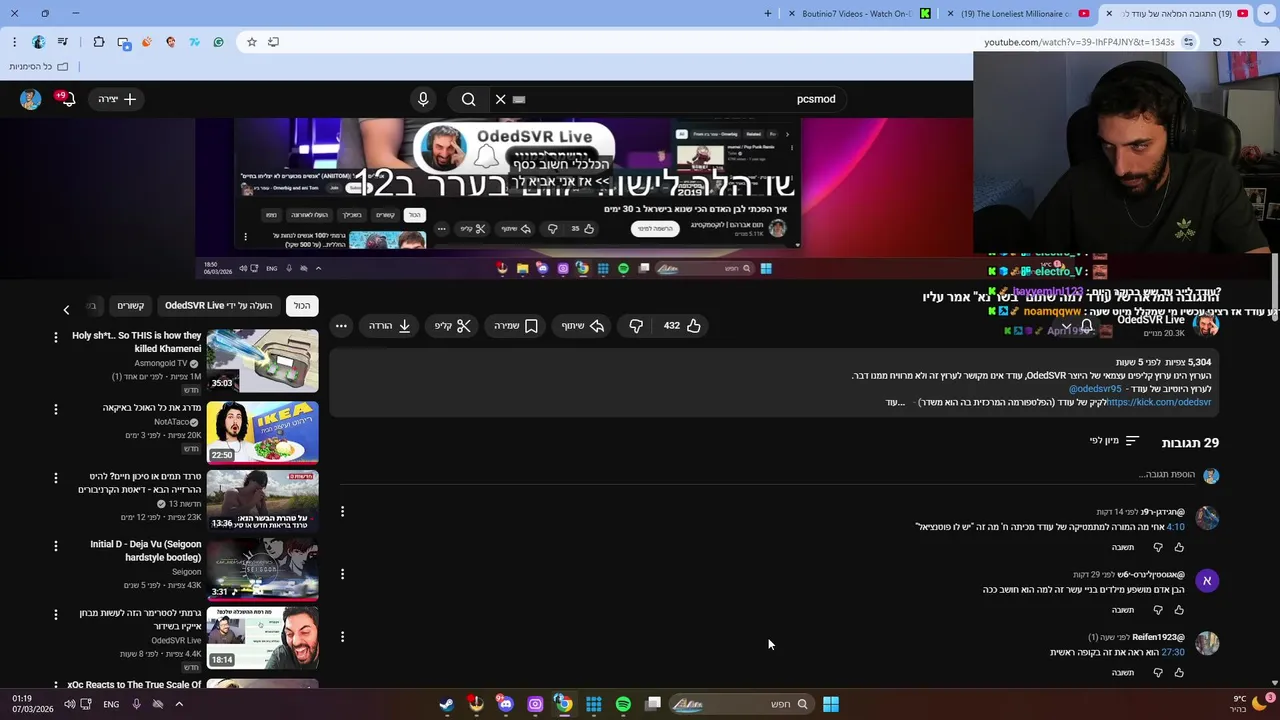Open options for the NotATaco IKEA video
Viewport: 1280px width, 720px height.
(x=56, y=409)
